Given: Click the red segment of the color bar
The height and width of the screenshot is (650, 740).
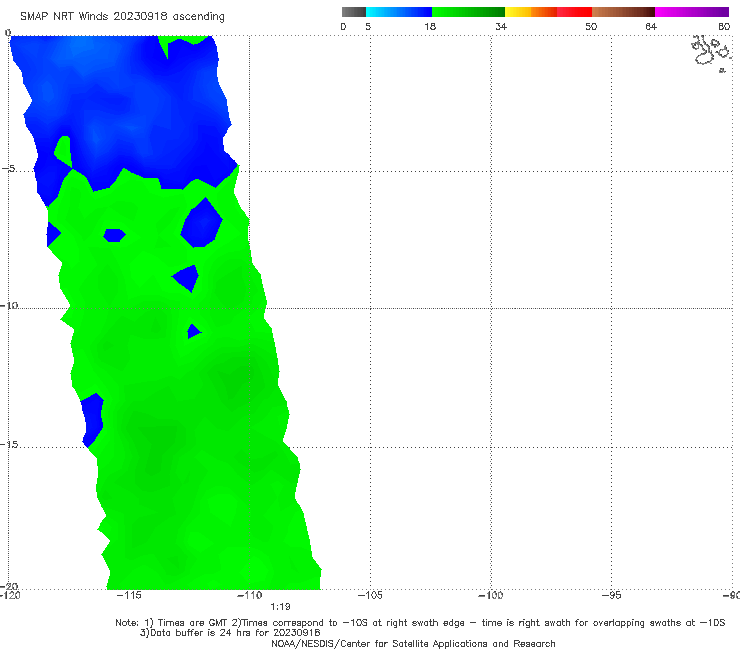Looking at the screenshot, I should pyautogui.click(x=574, y=12).
